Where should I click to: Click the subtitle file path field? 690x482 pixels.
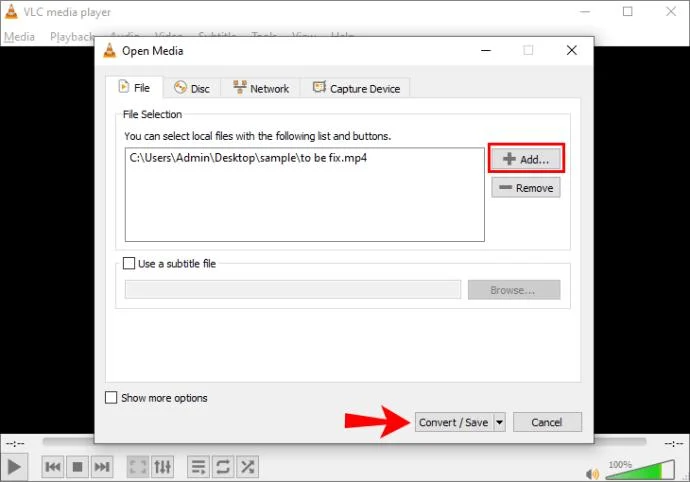pos(293,290)
